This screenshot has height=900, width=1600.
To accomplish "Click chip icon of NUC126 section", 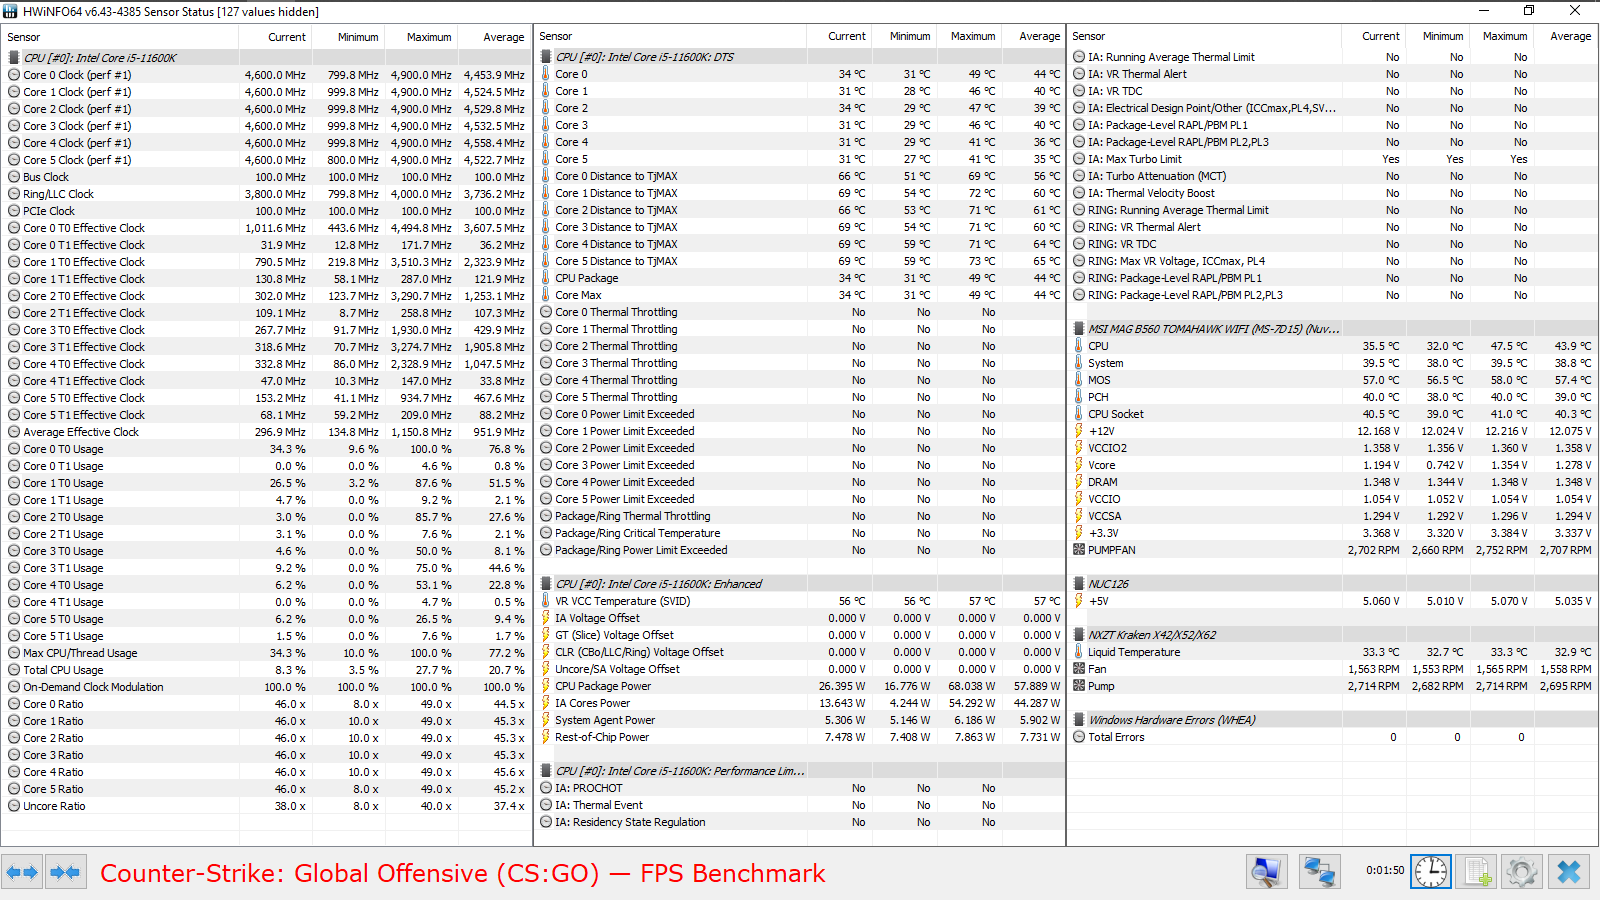I will [x=1079, y=584].
